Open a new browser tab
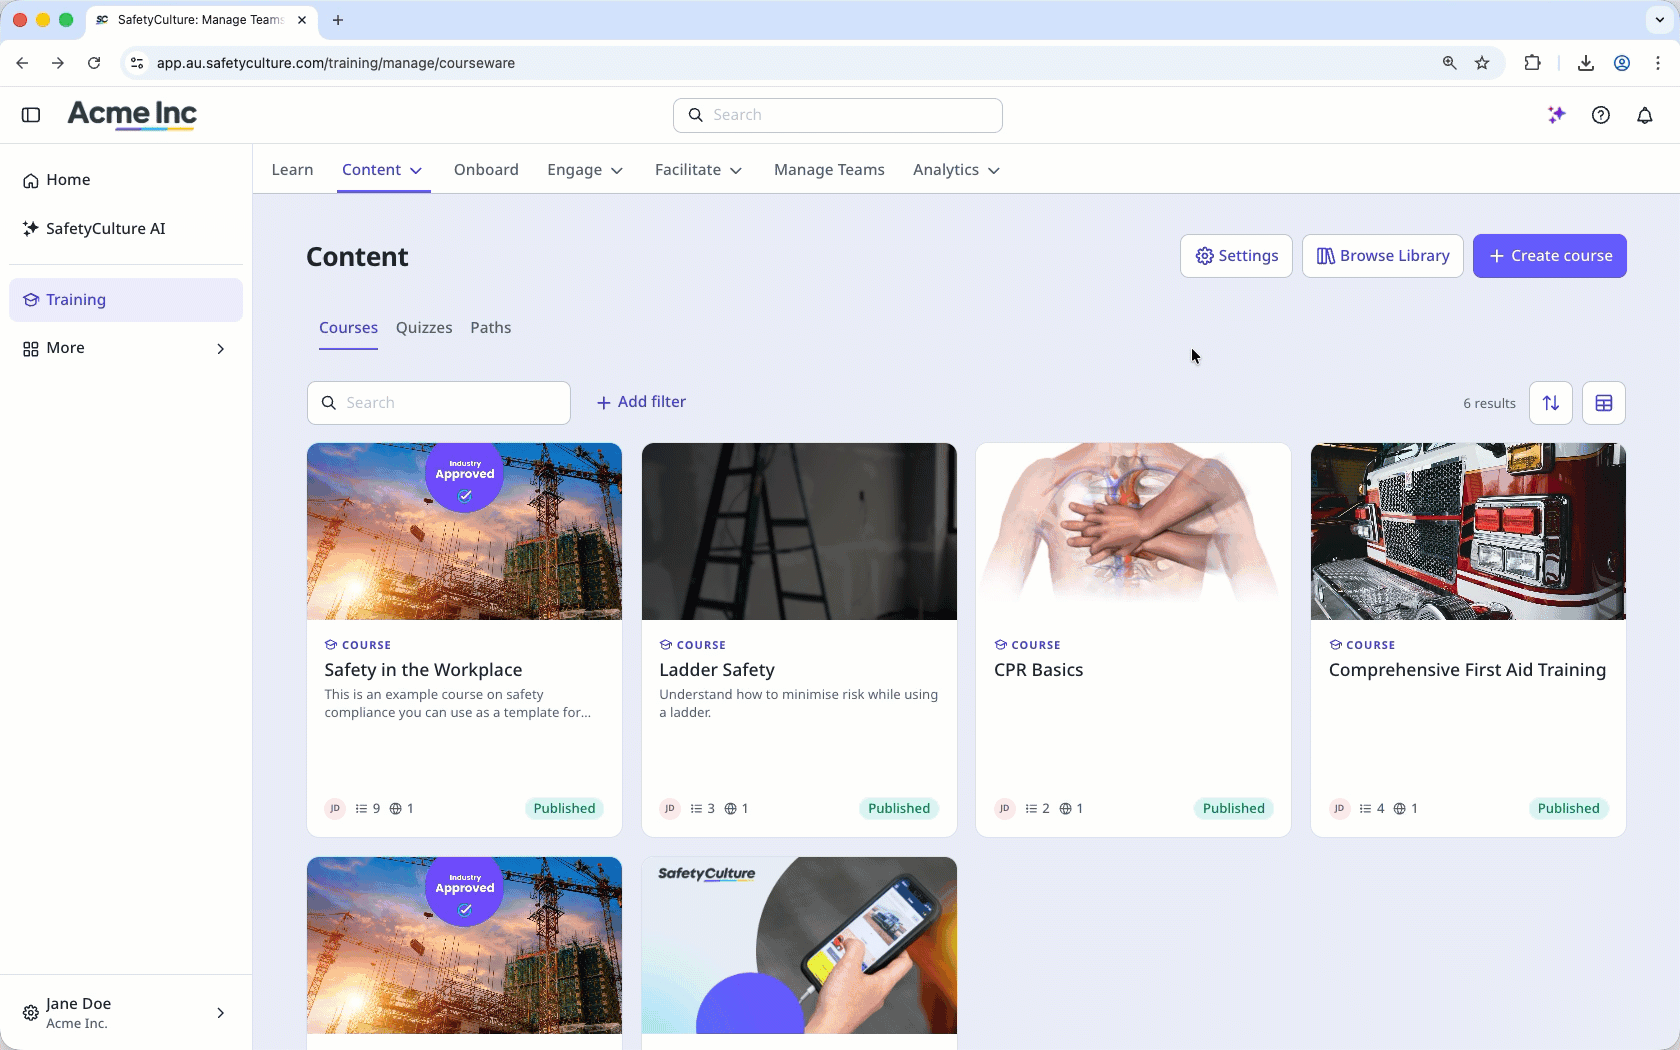 (x=338, y=20)
